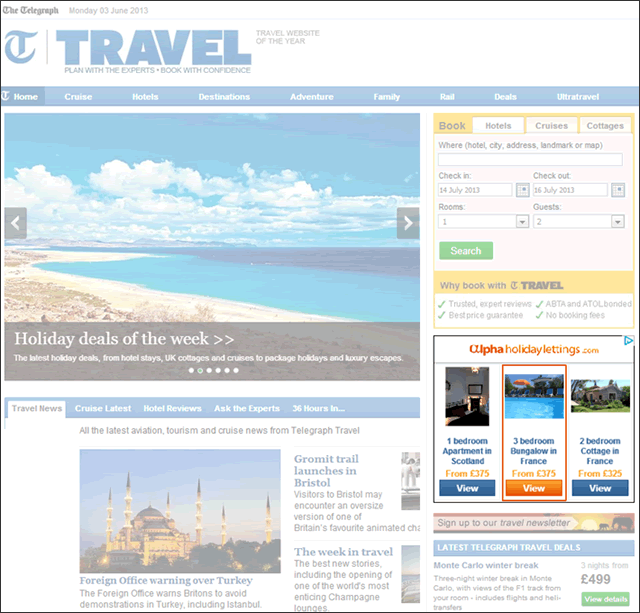Click The Telegraph masthead logo
The image size is (640, 613).
[x=30, y=9]
